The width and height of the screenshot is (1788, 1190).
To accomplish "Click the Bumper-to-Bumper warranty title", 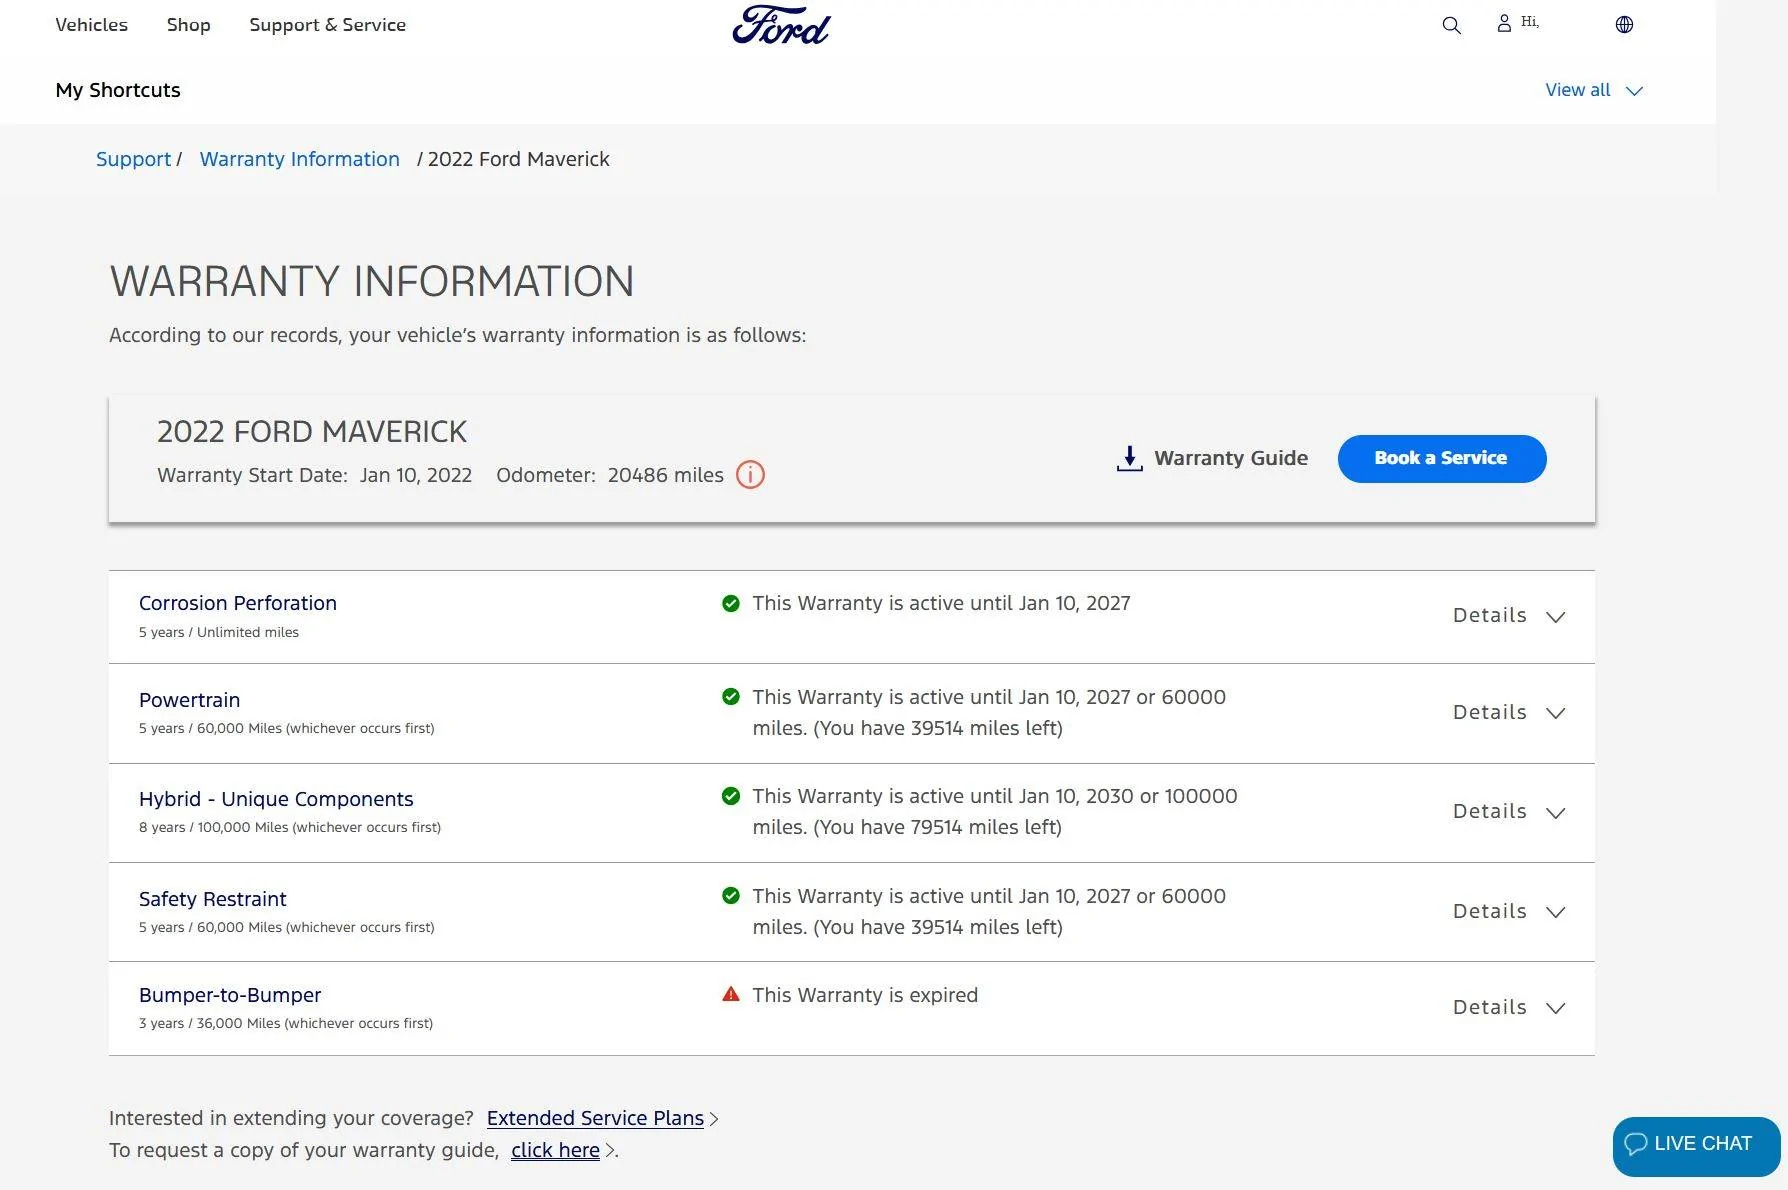I will click(230, 995).
